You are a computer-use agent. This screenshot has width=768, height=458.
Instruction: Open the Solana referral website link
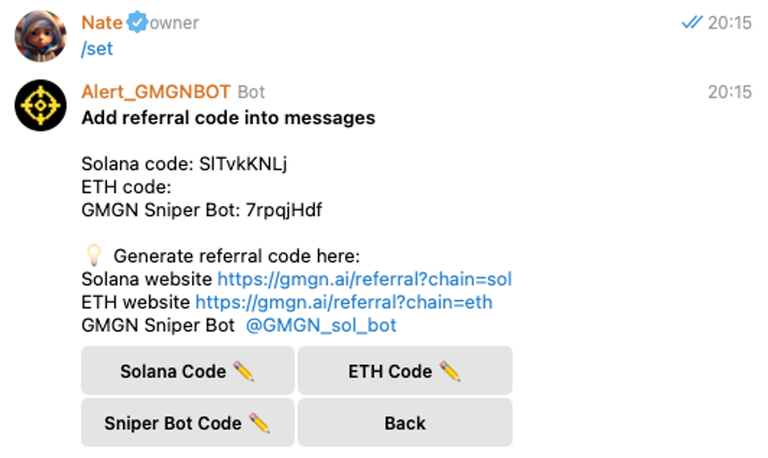(x=364, y=279)
